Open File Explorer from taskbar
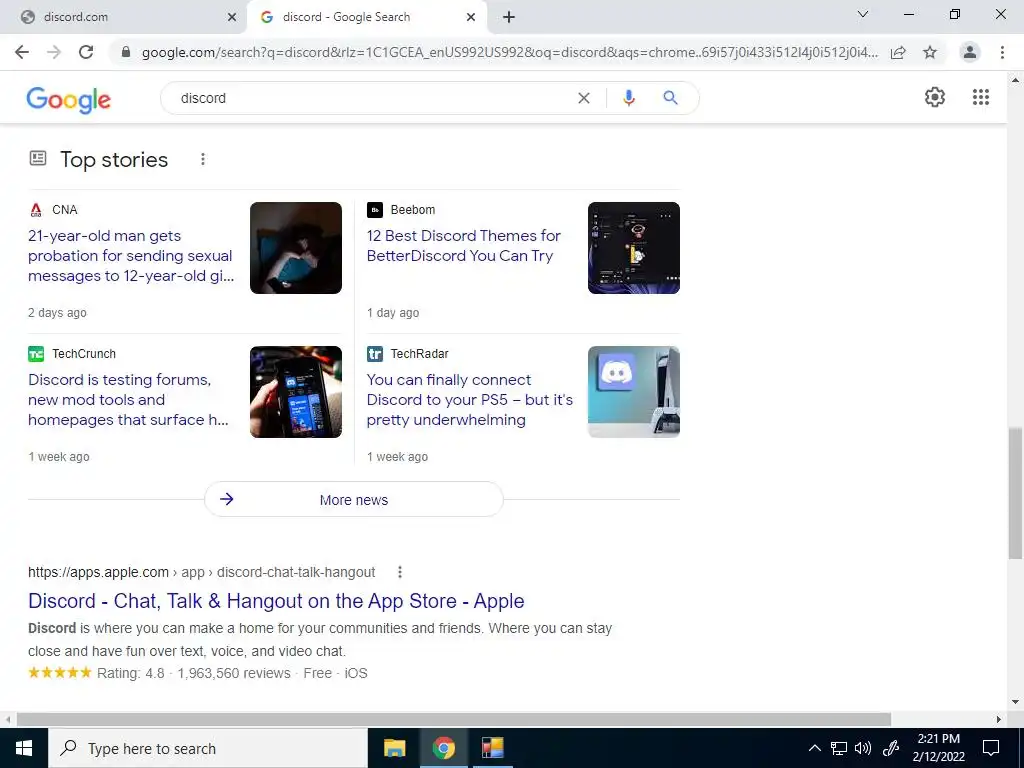 [394, 748]
